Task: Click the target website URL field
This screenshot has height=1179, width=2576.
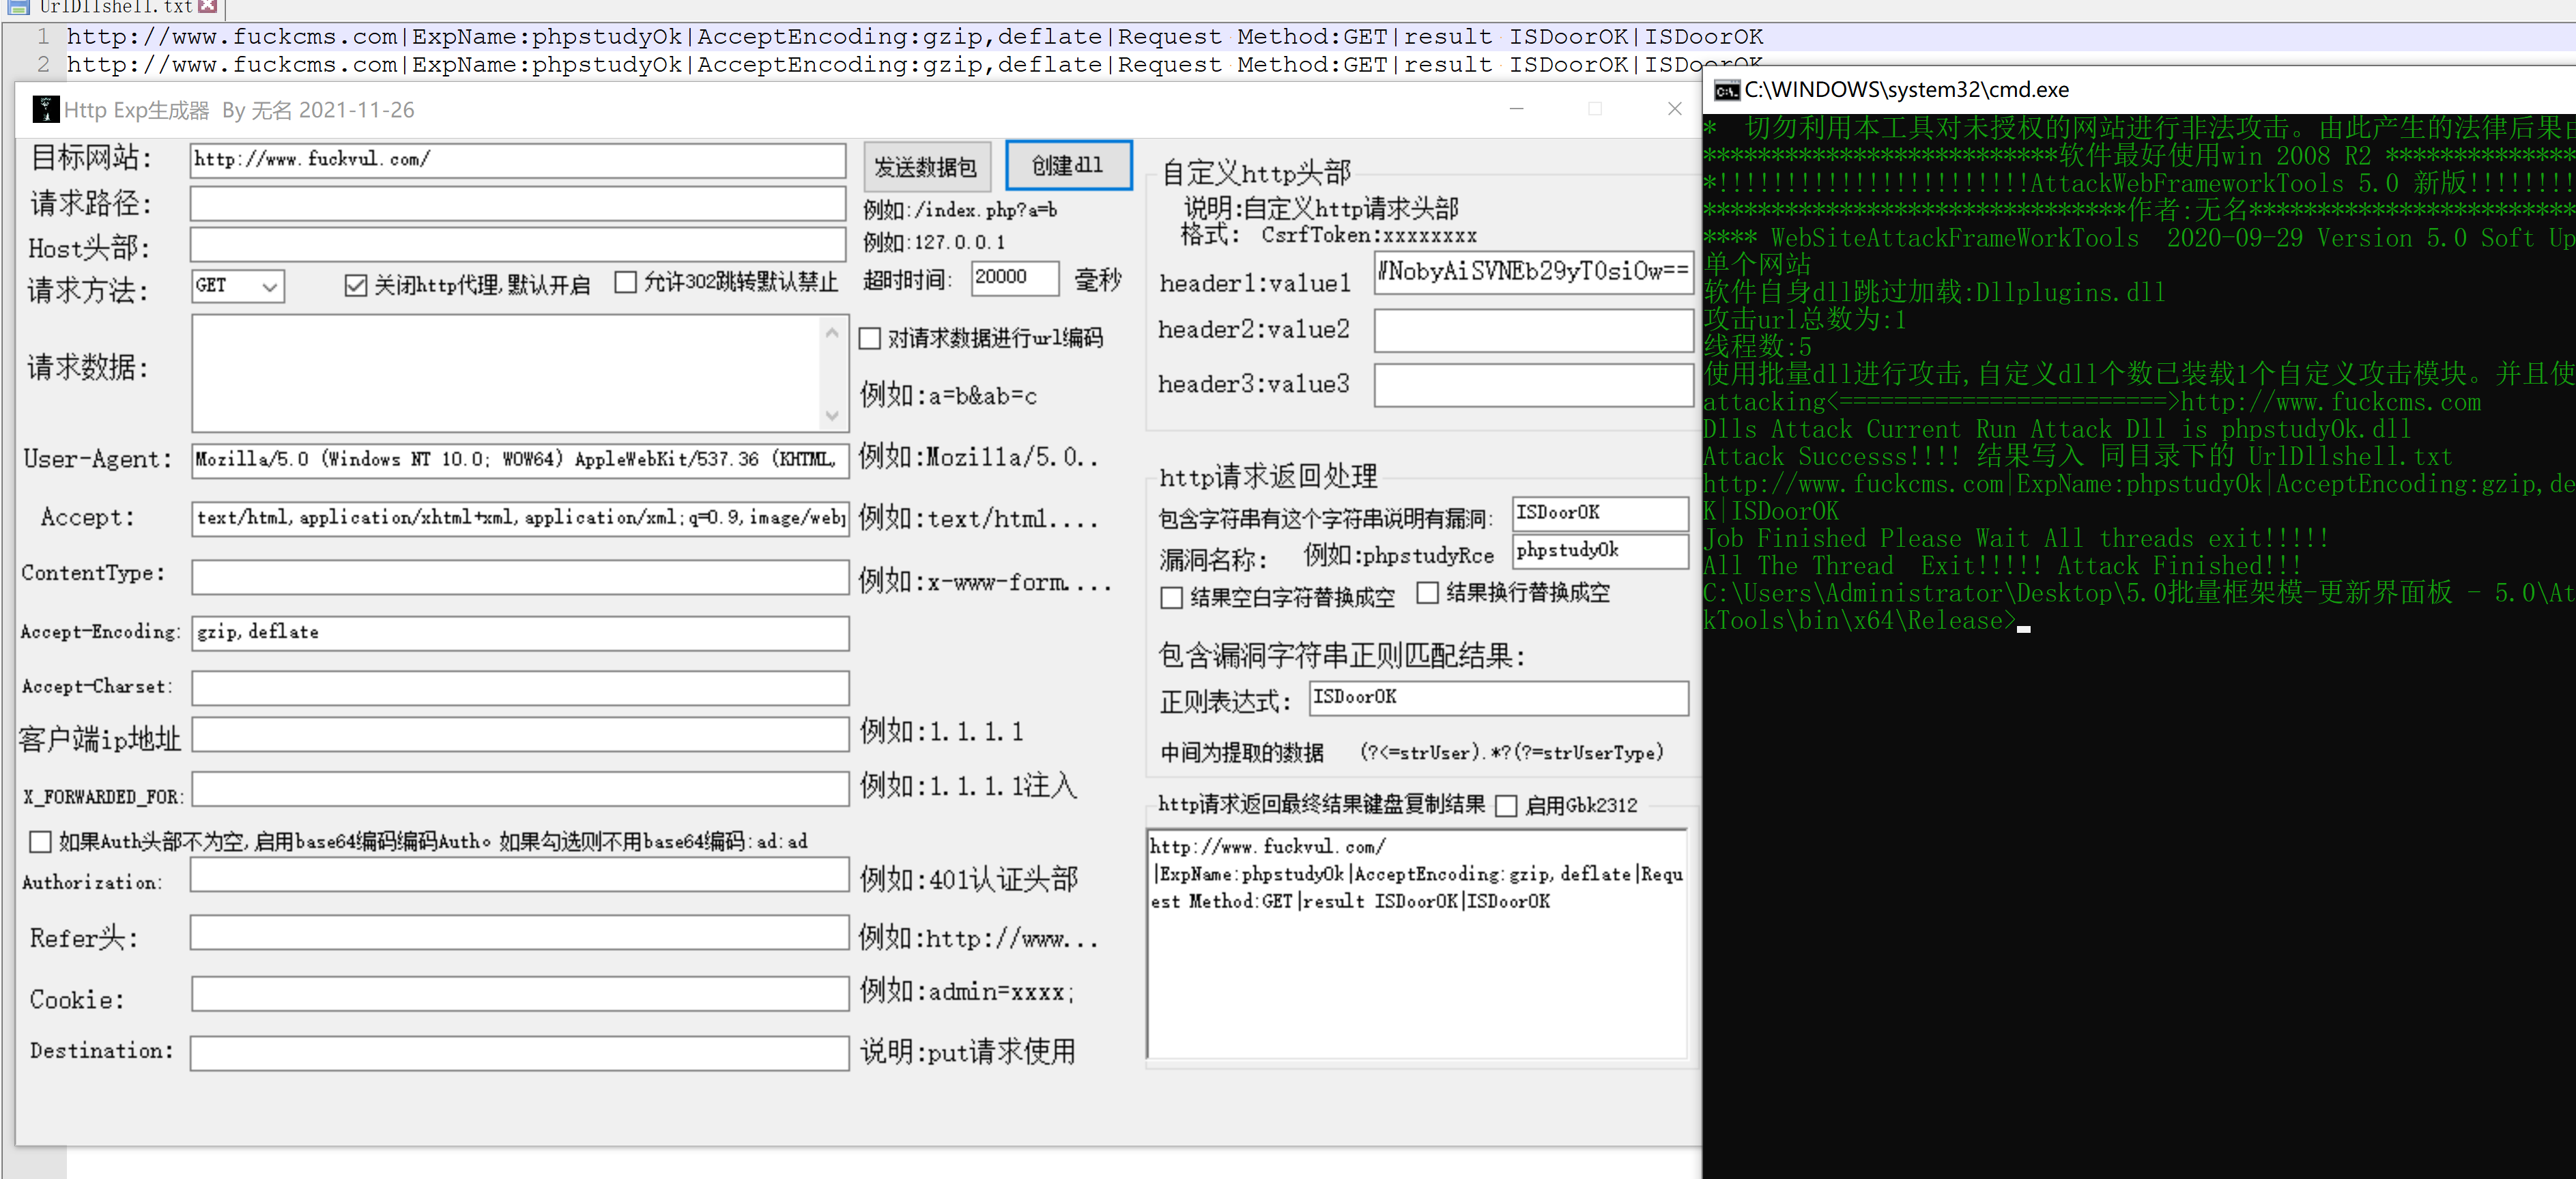Action: tap(517, 160)
